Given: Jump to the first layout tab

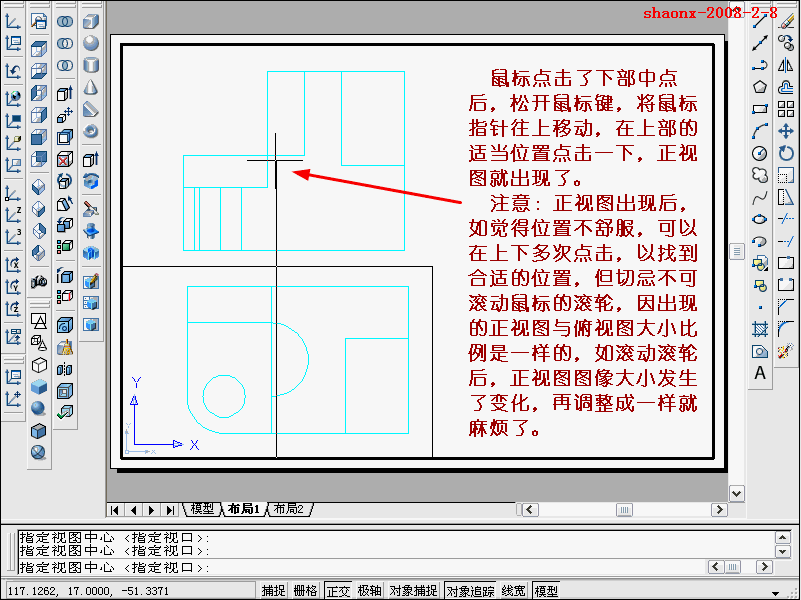Looking at the screenshot, I should coord(114,510).
